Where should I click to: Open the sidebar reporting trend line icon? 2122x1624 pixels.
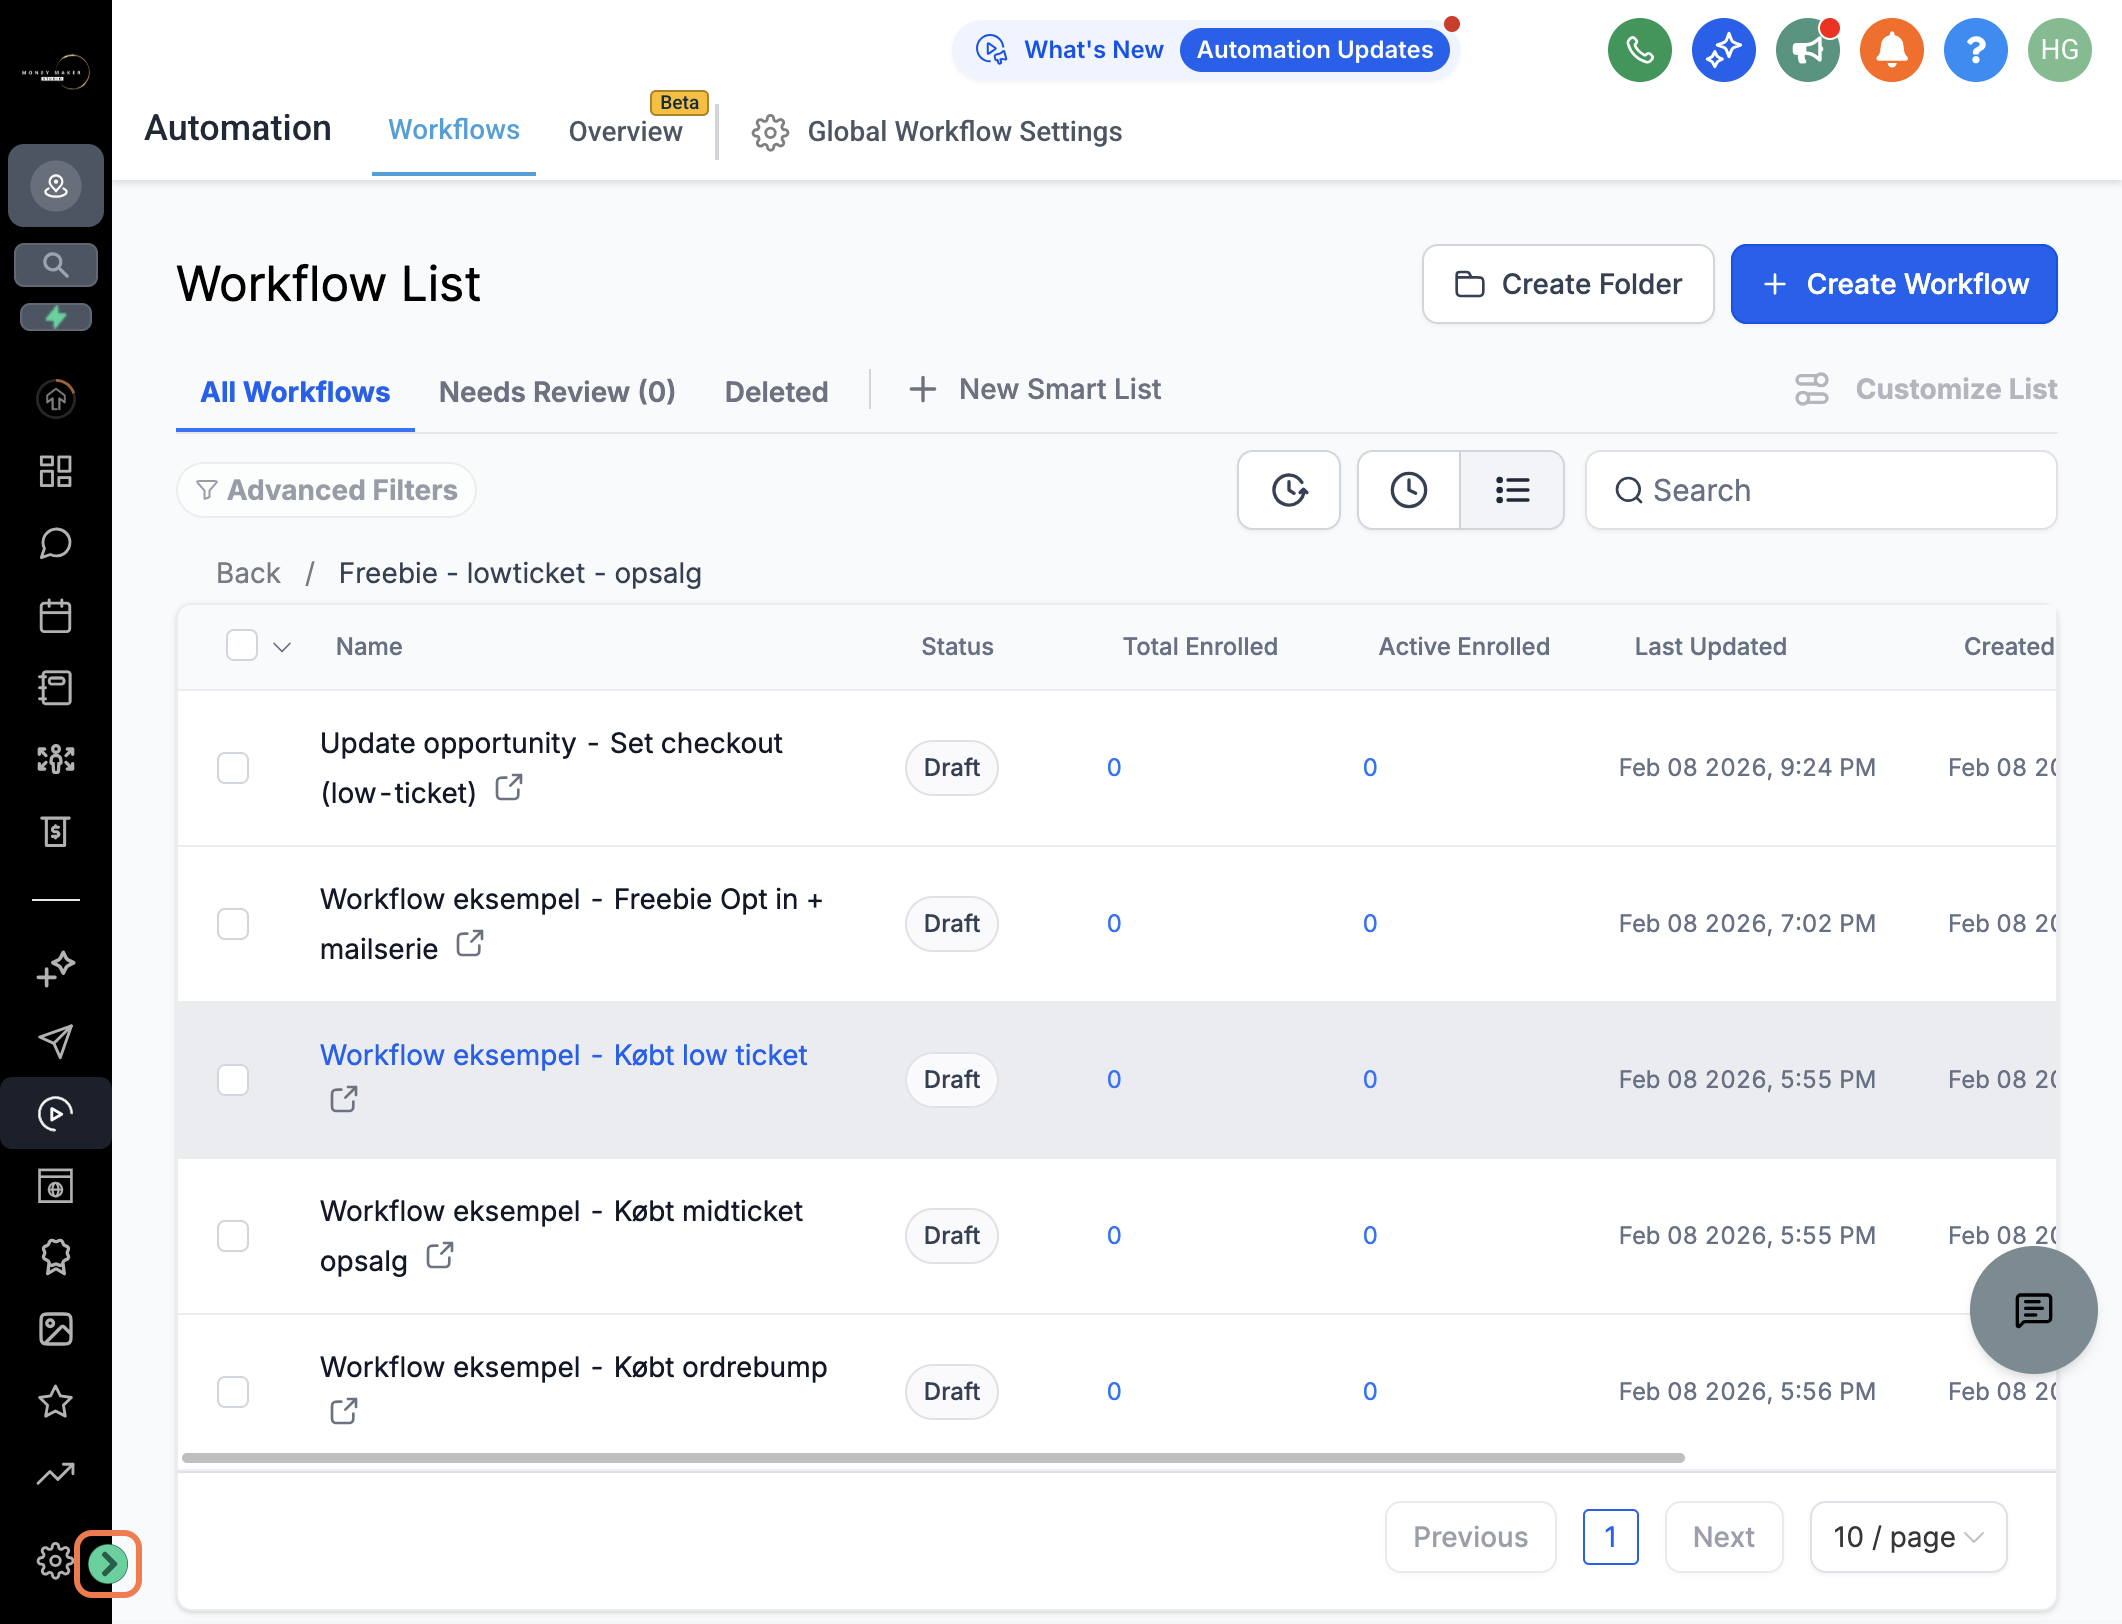(x=56, y=1473)
